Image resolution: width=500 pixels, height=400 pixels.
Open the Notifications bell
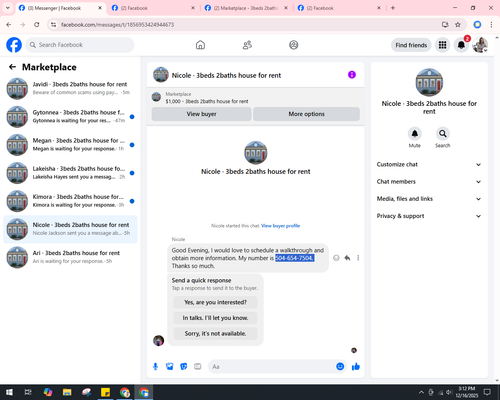click(461, 45)
